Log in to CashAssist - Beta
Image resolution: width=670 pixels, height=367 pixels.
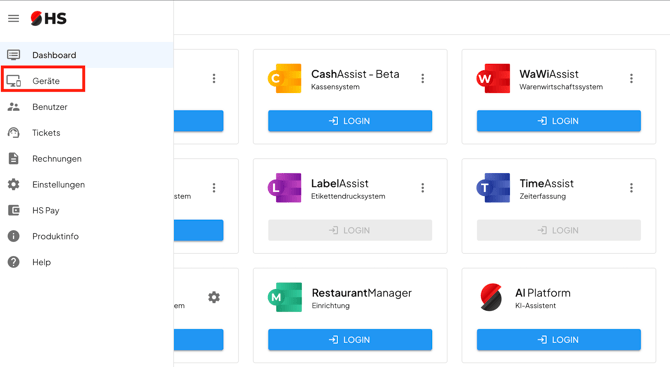(350, 121)
